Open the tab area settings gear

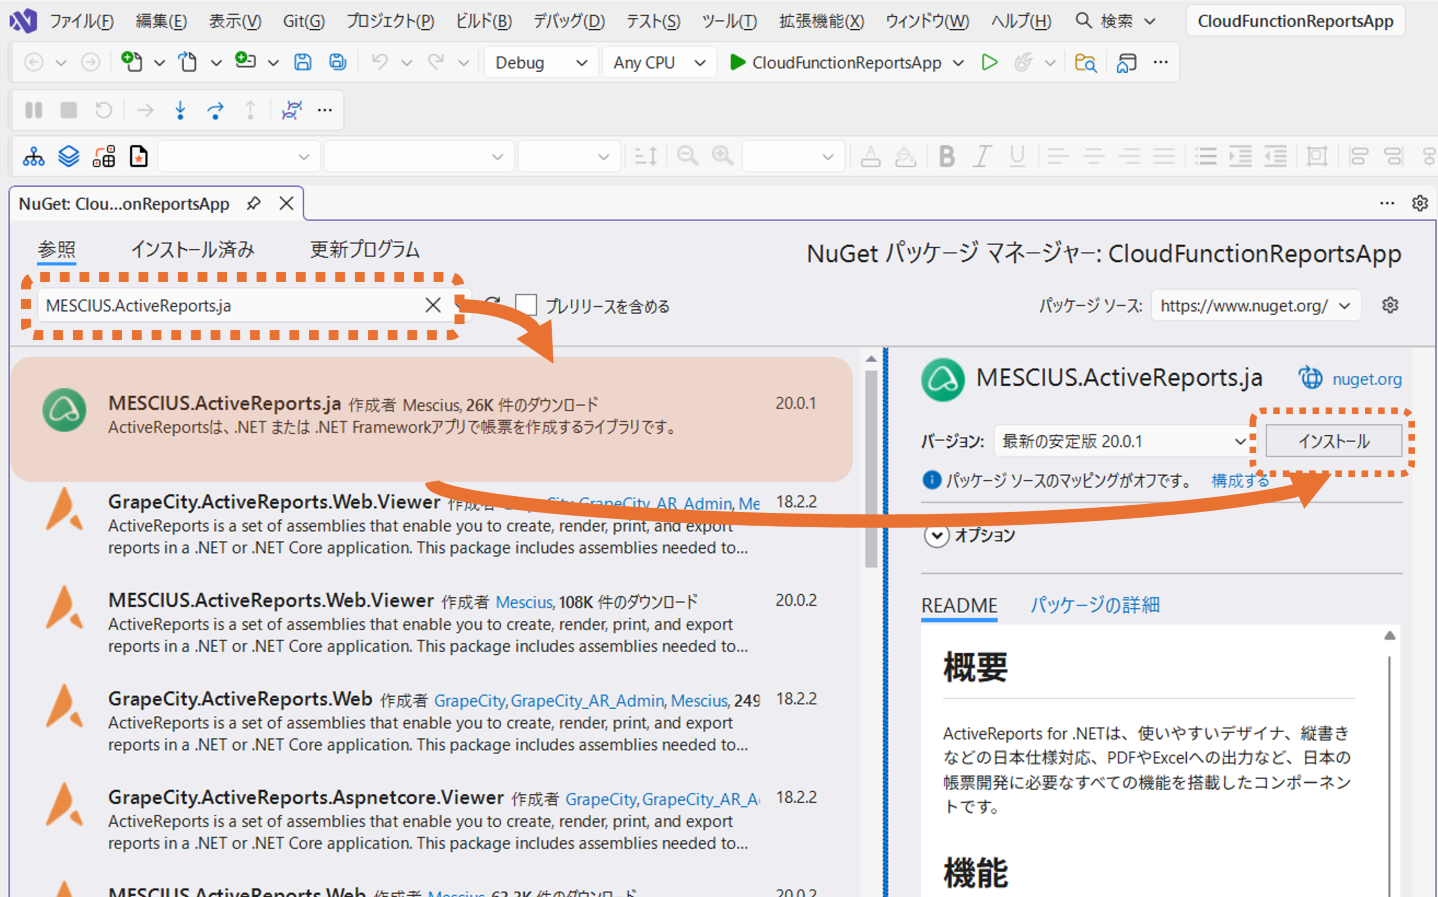[1420, 203]
